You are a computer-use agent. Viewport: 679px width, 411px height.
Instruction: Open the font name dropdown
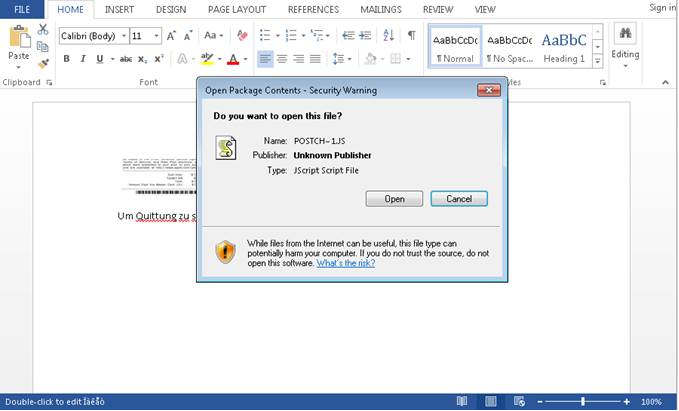click(x=124, y=36)
